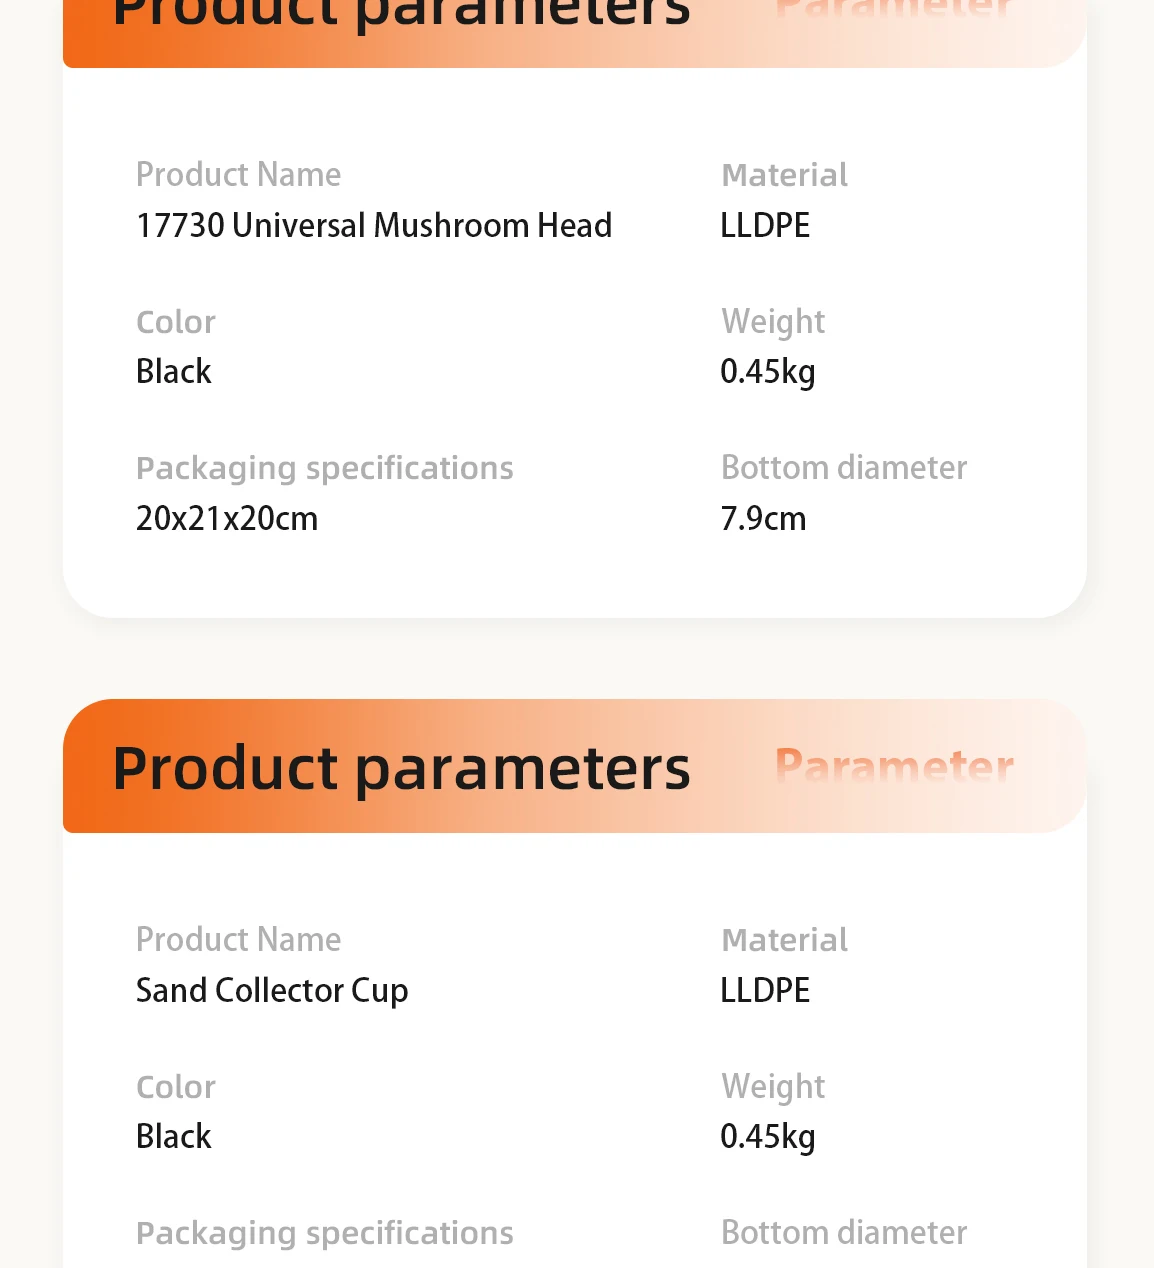Screen dimensions: 1154x1268
Task: Click Material label in the first card
Action: [785, 175]
